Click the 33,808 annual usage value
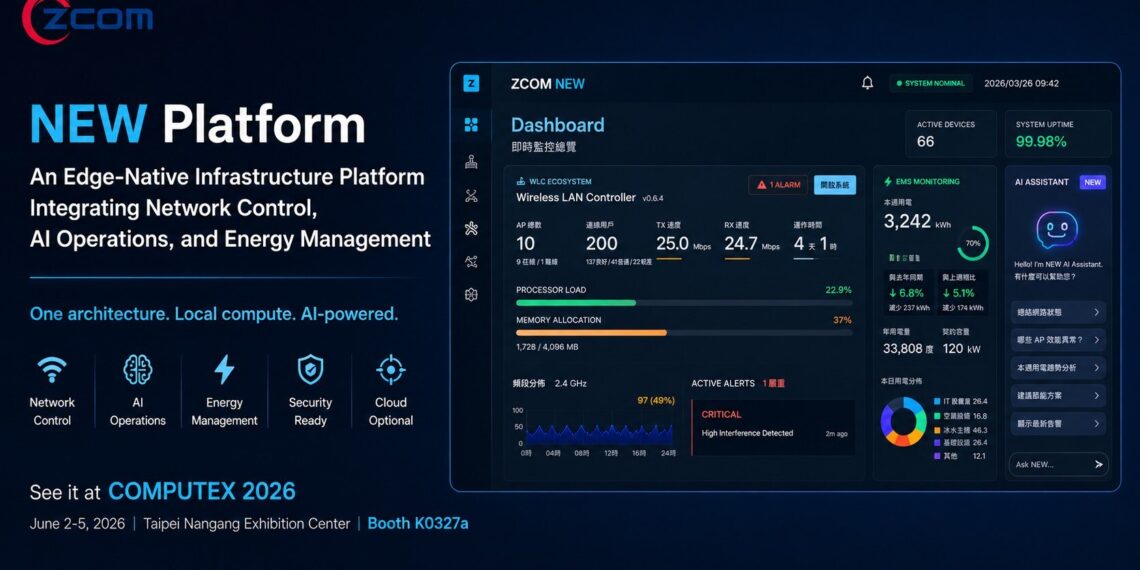Image resolution: width=1140 pixels, height=570 pixels. [908, 348]
